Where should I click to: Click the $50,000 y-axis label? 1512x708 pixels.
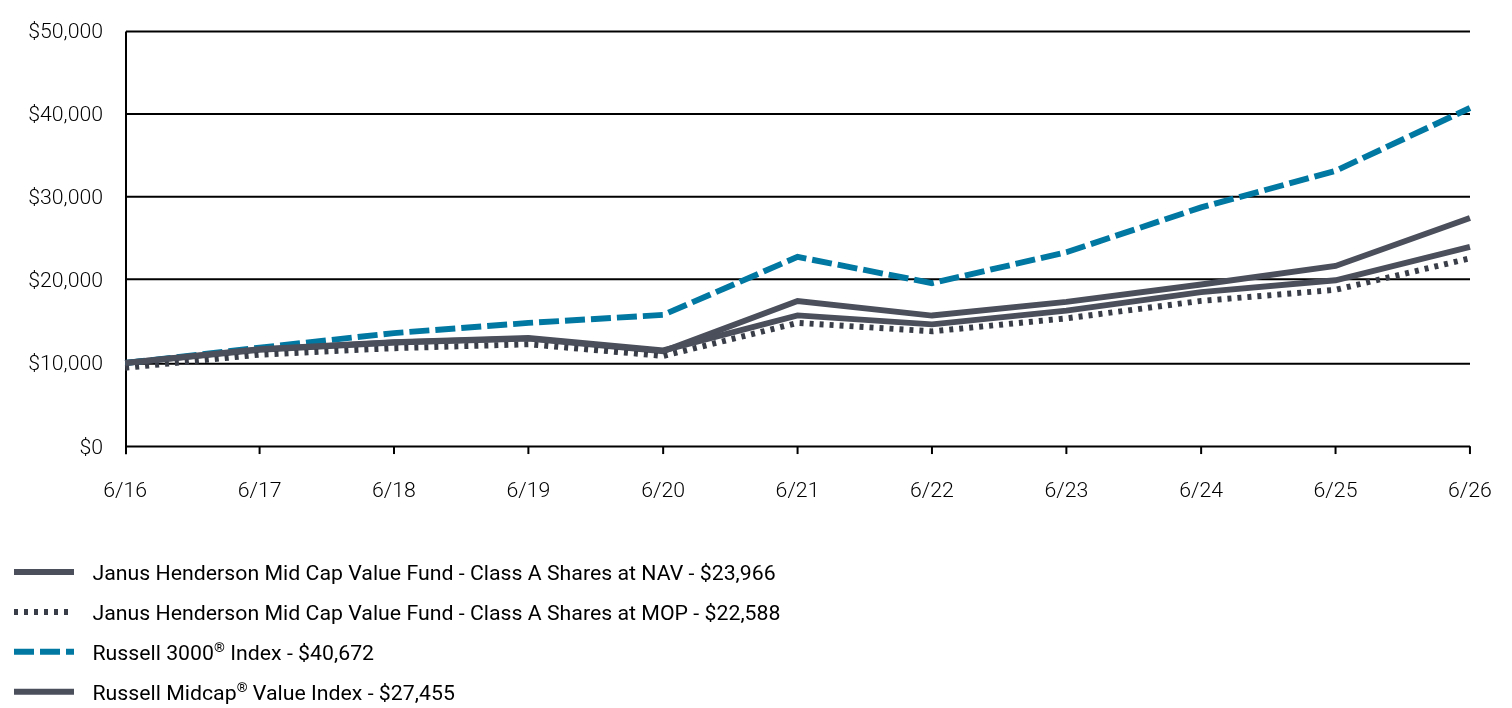pos(67,31)
